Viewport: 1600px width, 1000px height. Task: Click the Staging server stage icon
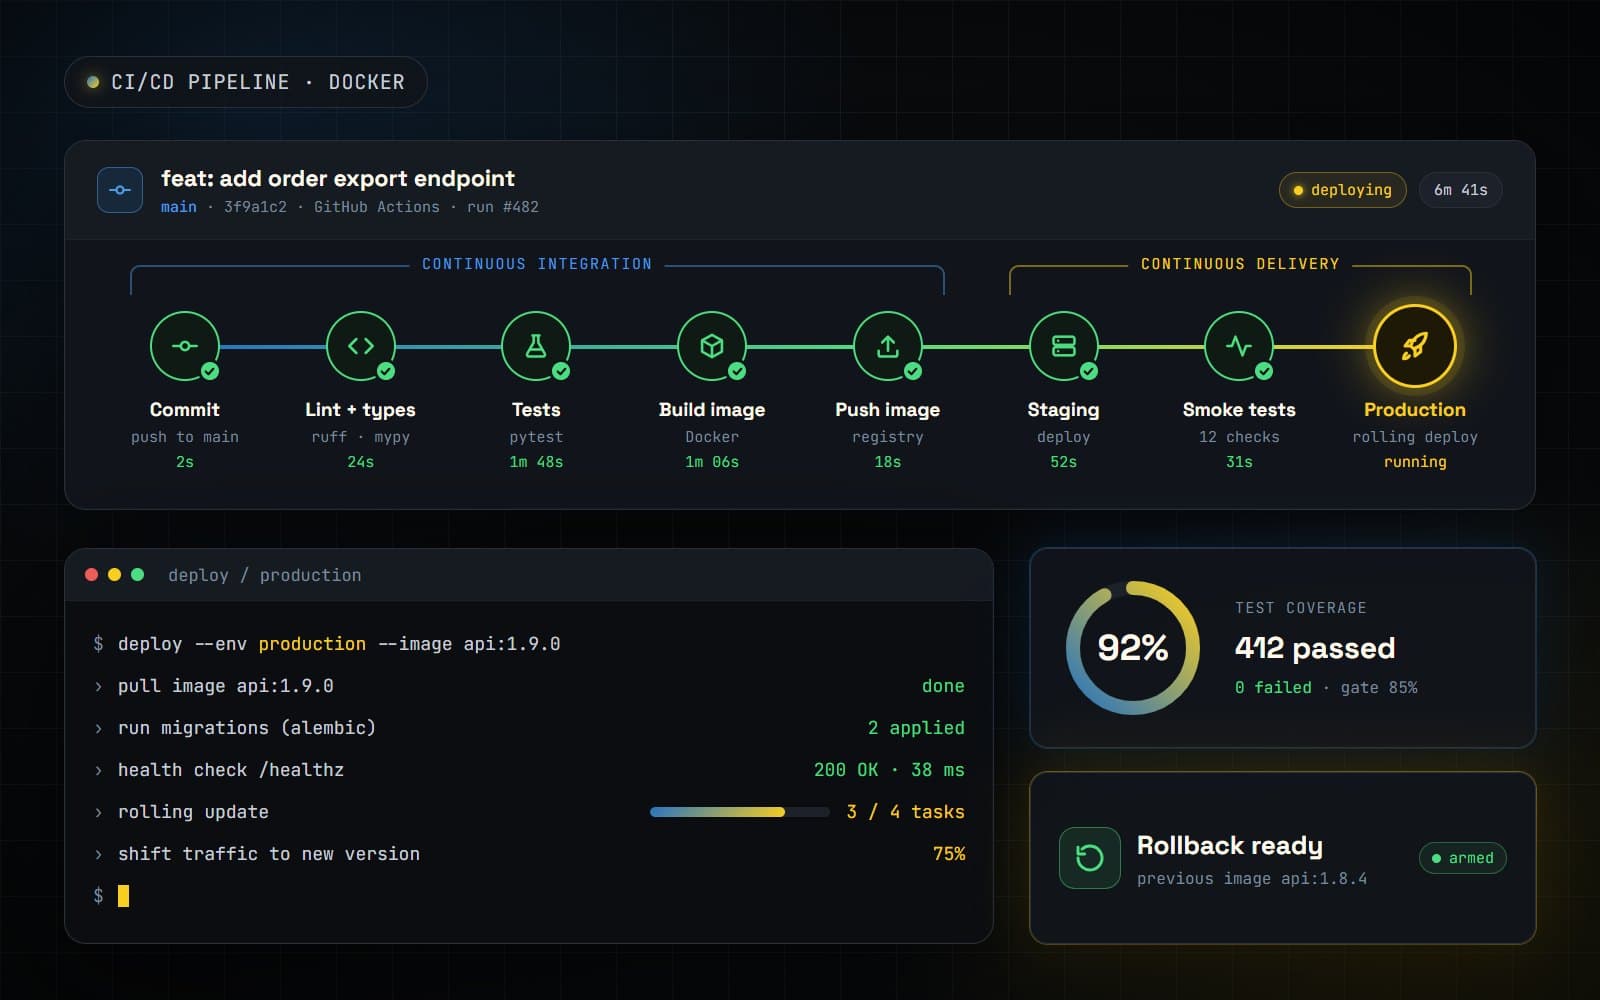[x=1064, y=346]
